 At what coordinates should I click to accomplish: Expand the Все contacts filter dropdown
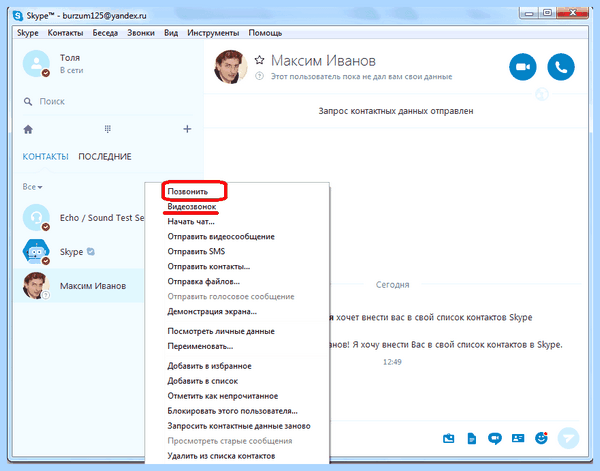pyautogui.click(x=32, y=187)
